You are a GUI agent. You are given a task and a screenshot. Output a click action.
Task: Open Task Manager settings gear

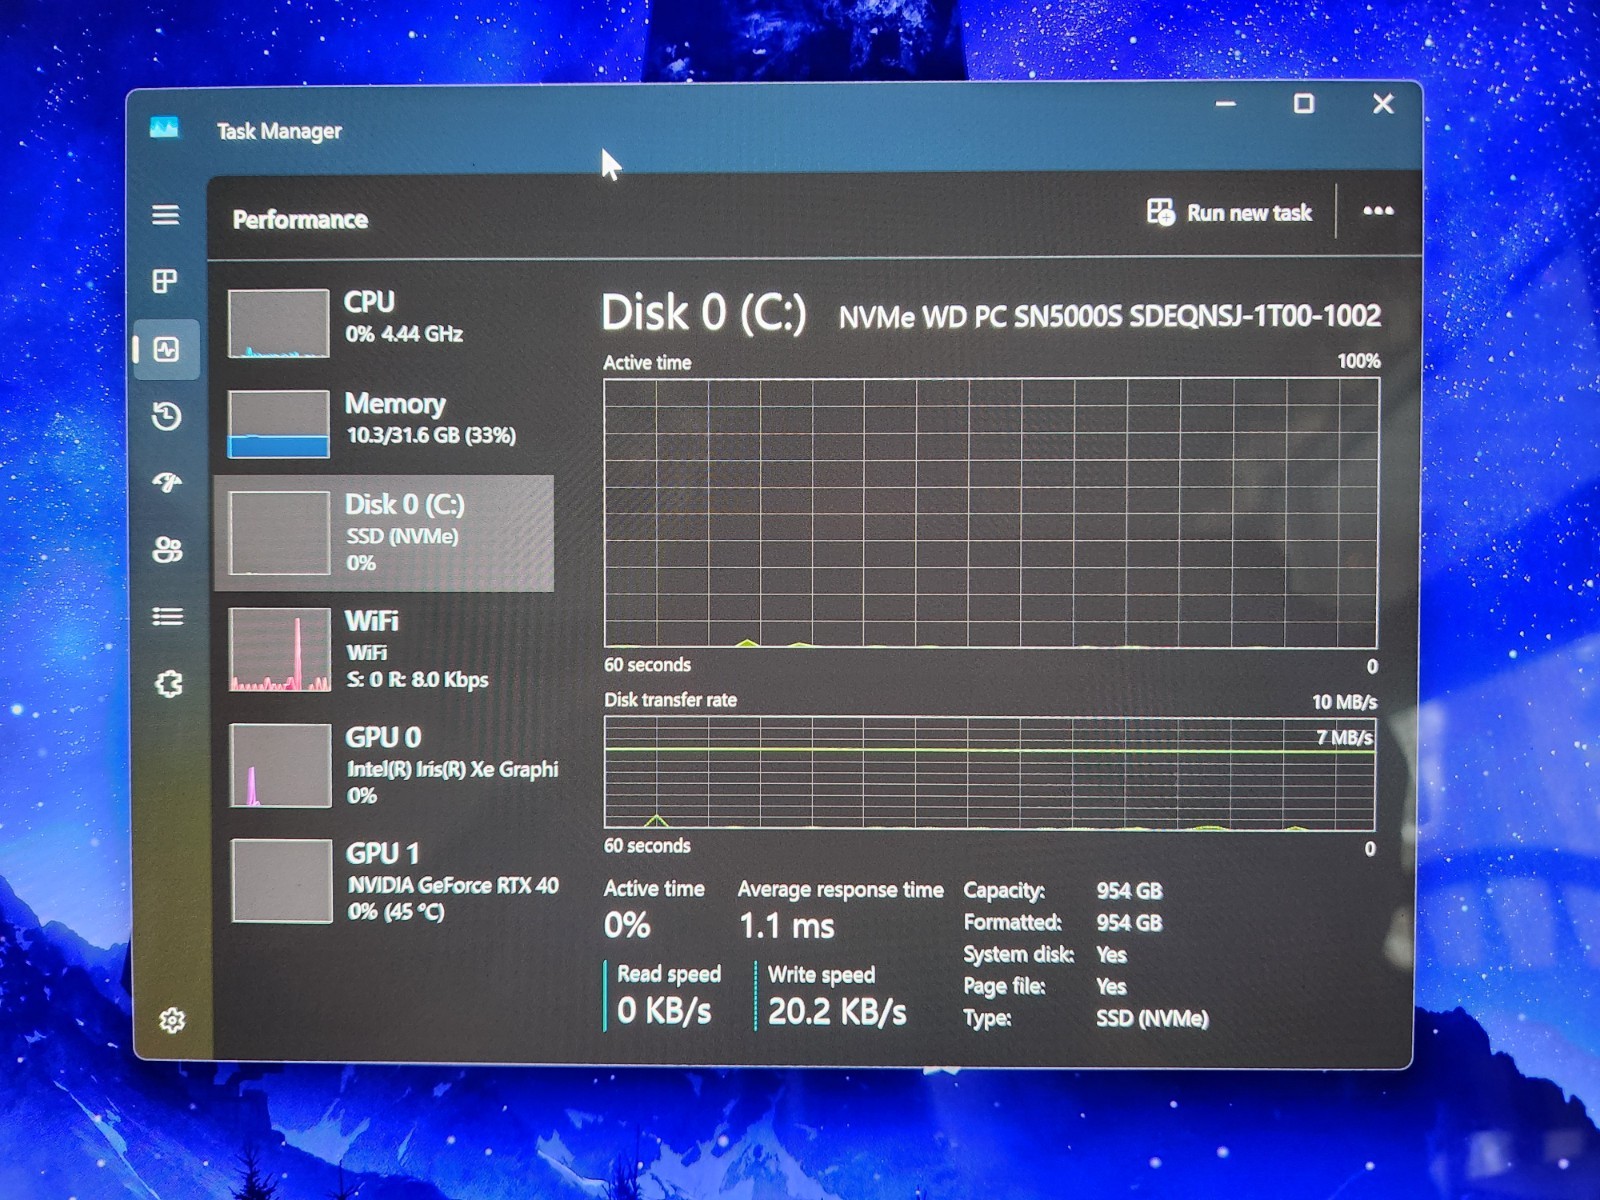172,1020
